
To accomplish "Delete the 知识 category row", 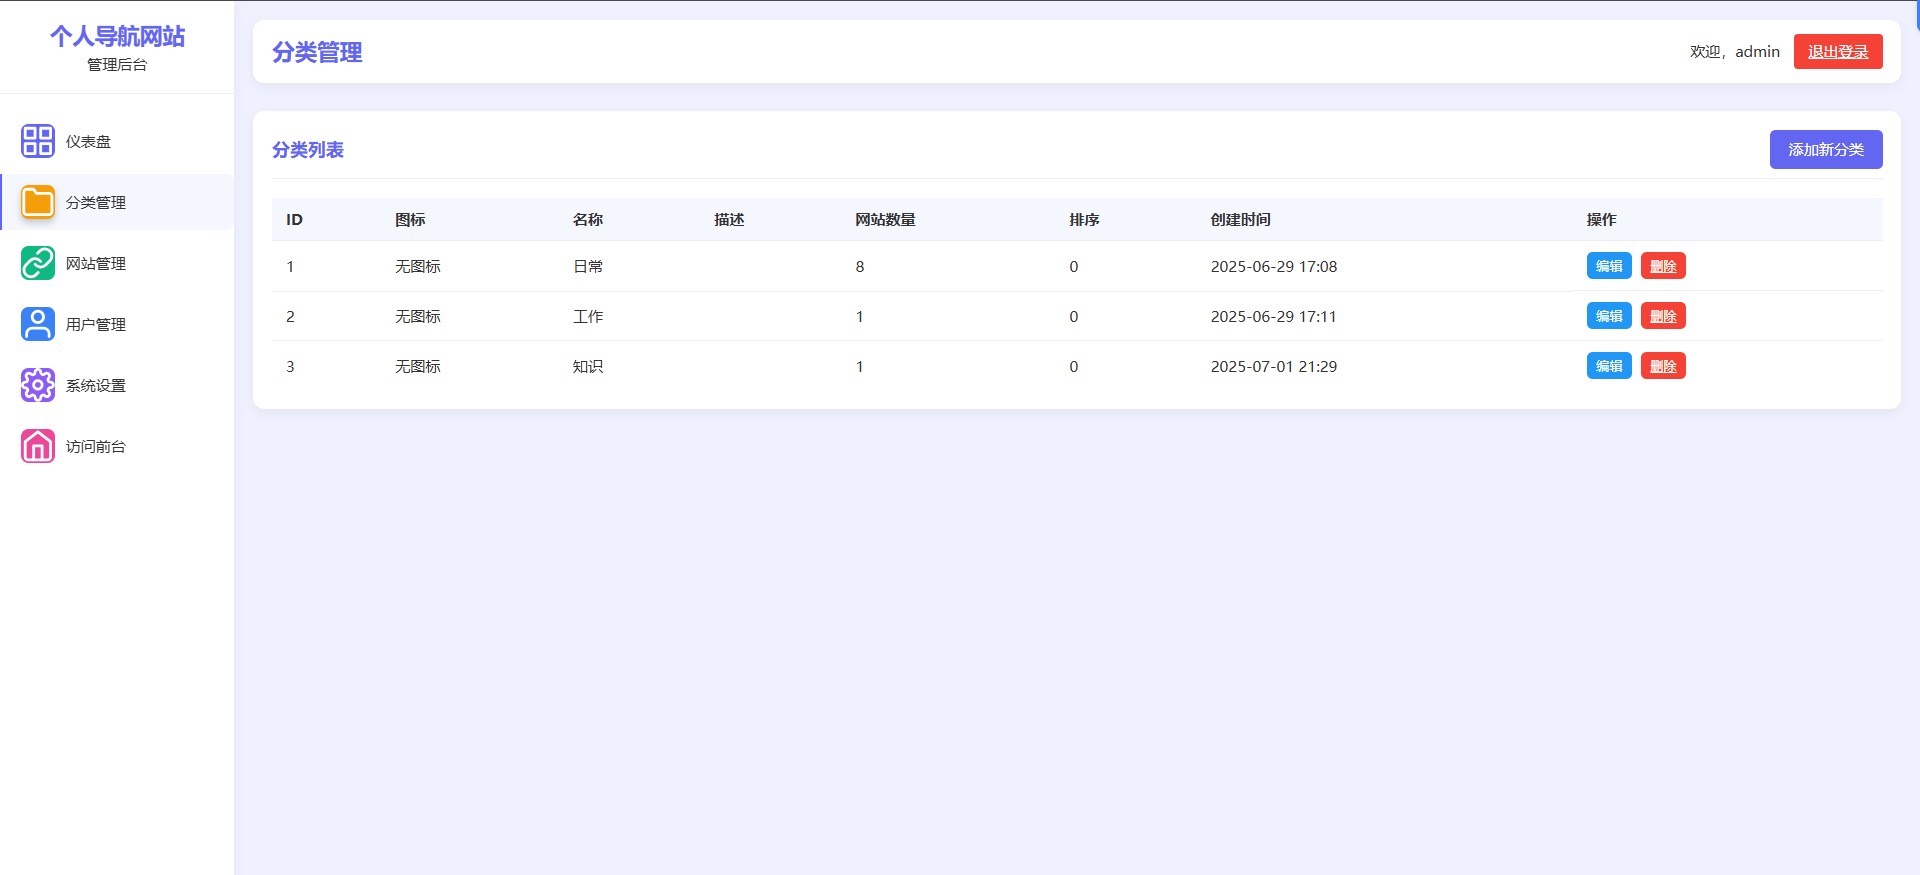I will (x=1663, y=366).
